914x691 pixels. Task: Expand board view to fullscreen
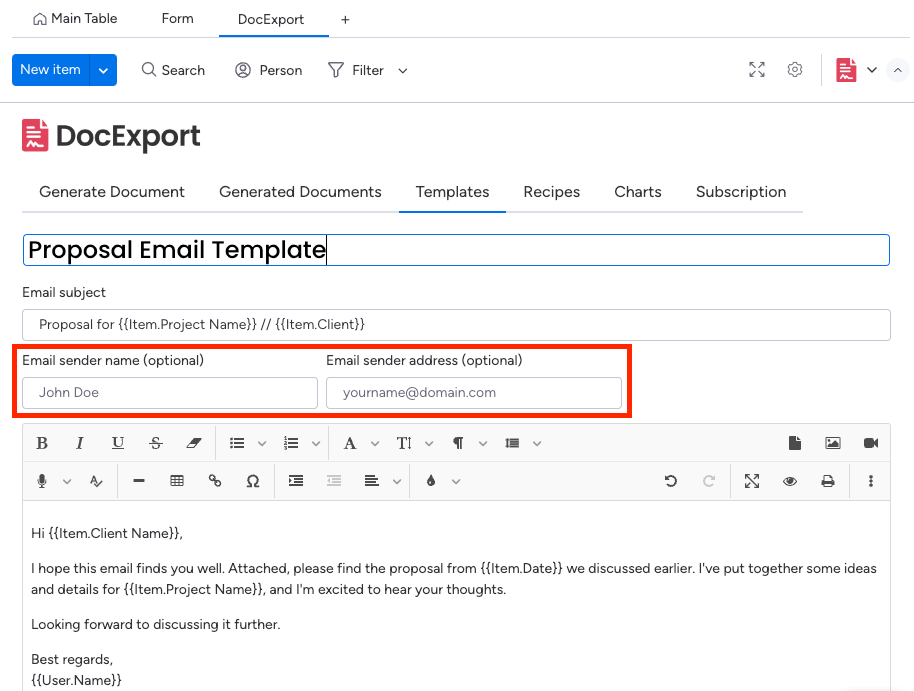[x=757, y=70]
